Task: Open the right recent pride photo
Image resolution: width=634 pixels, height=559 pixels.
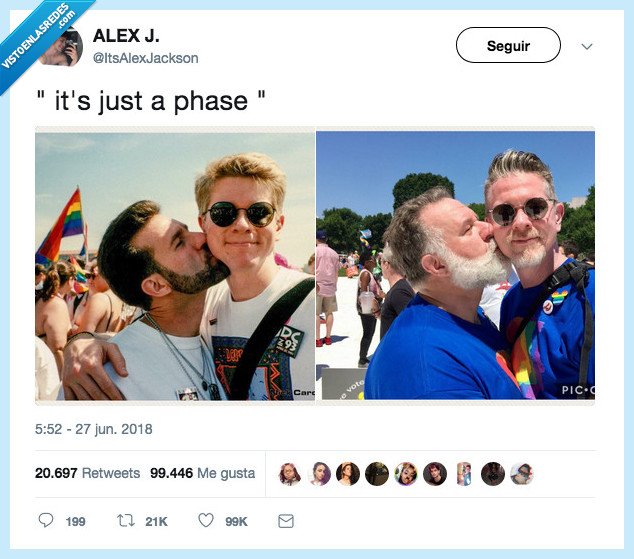Action: [x=456, y=265]
